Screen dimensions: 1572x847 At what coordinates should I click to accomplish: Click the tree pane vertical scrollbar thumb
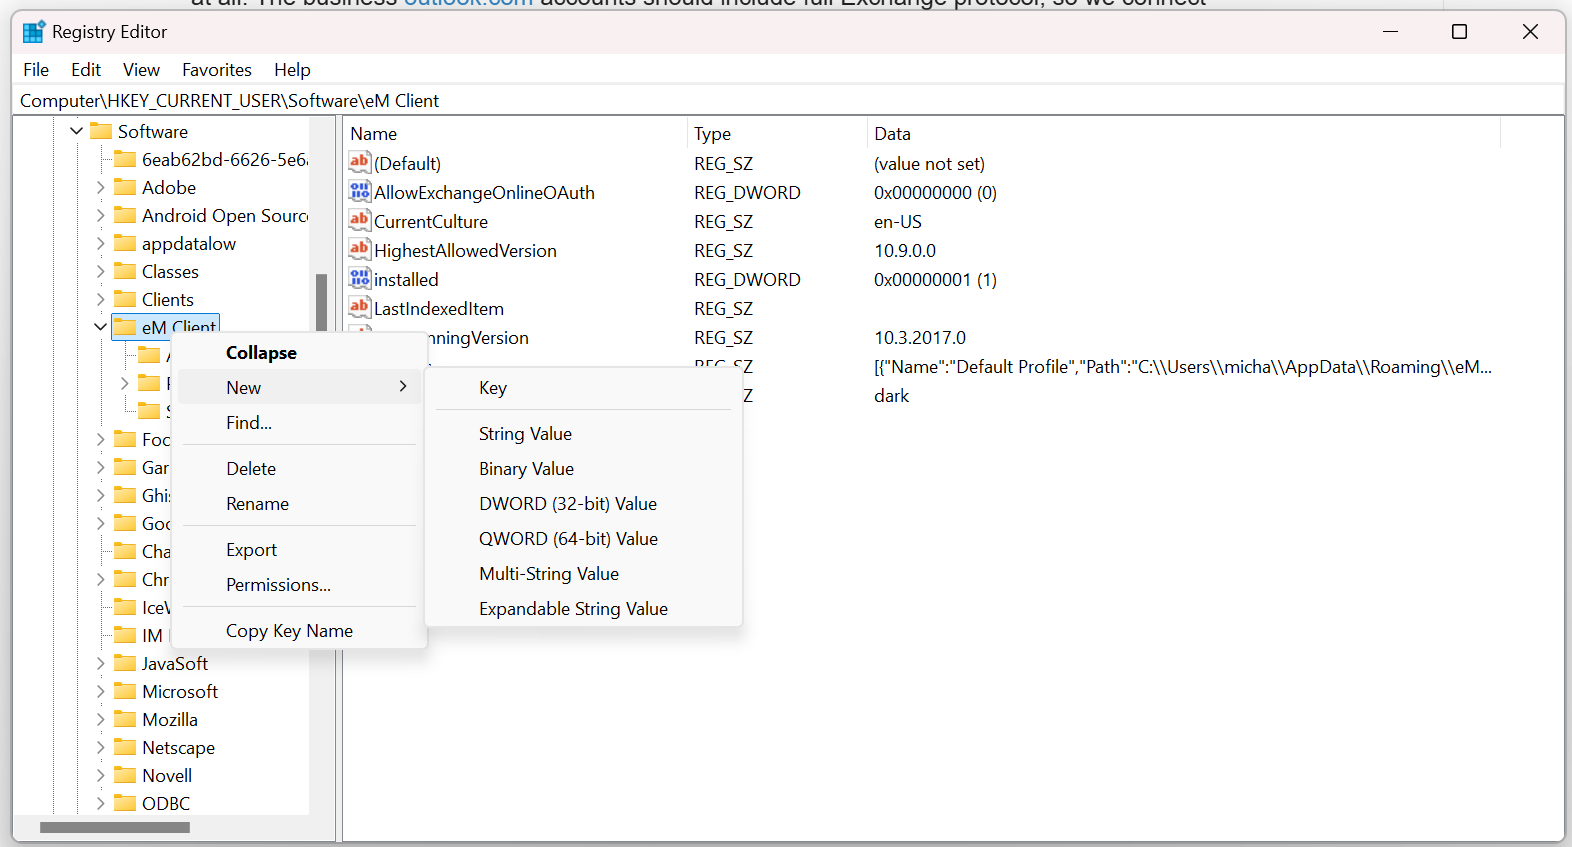[x=322, y=302]
